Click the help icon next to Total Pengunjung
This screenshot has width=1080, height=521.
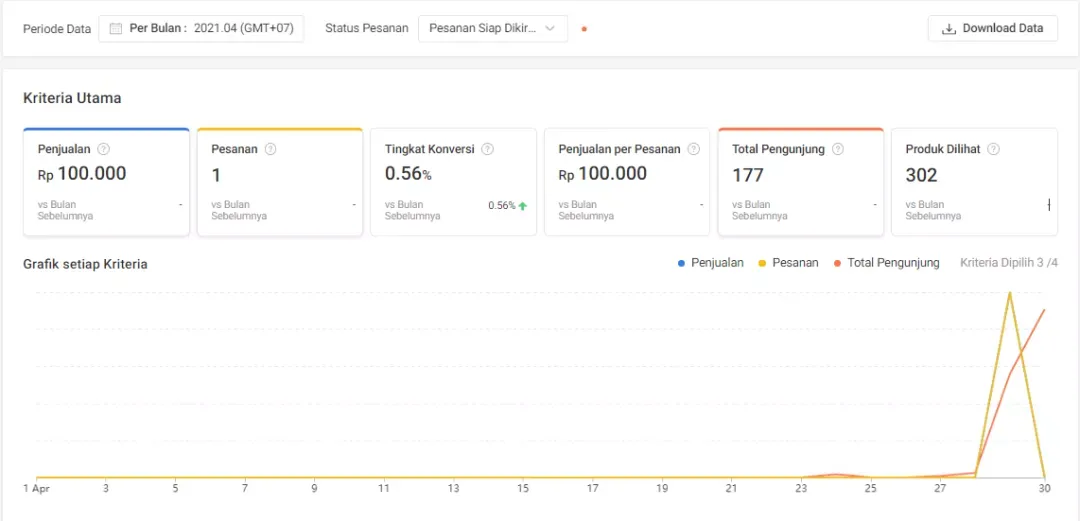(838, 149)
